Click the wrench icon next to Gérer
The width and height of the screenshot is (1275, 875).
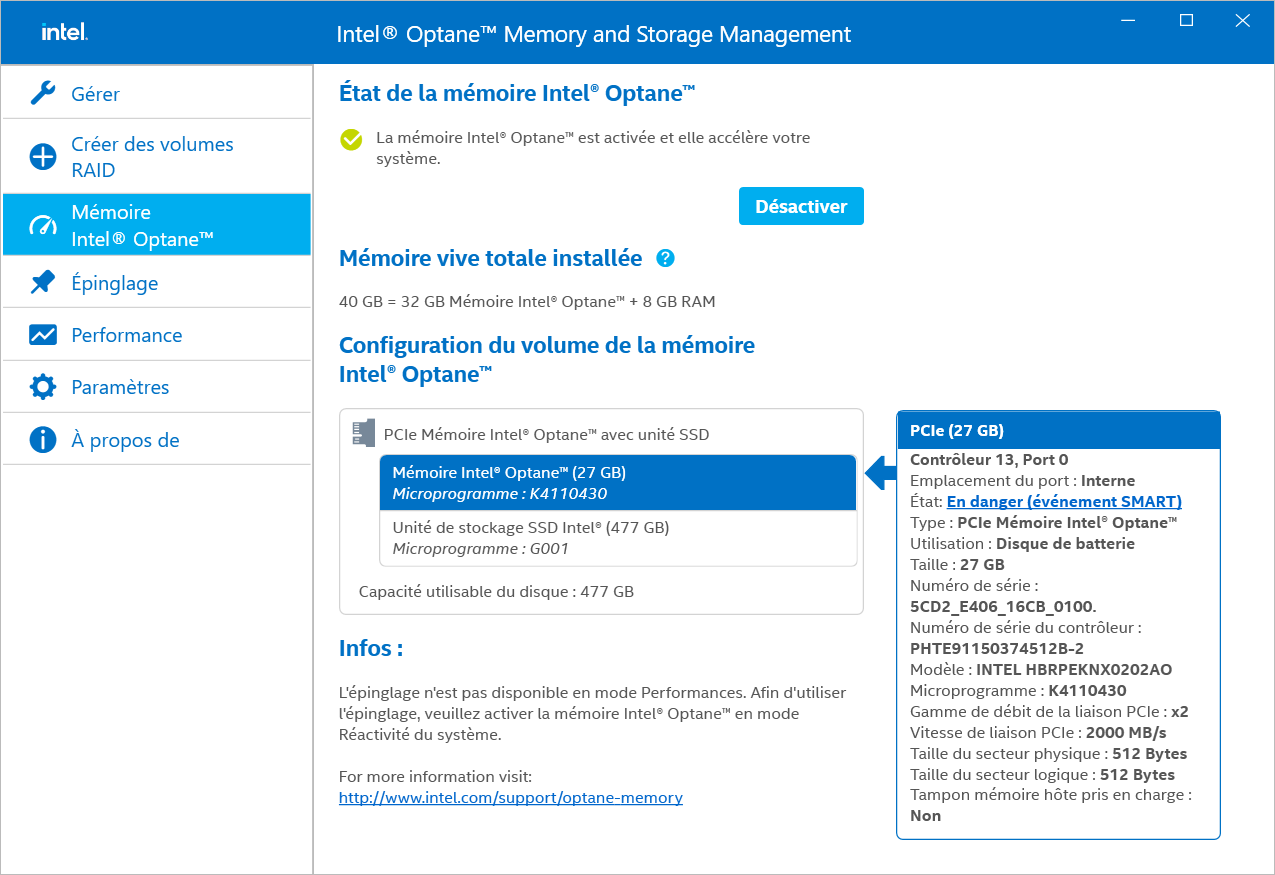(x=42, y=94)
